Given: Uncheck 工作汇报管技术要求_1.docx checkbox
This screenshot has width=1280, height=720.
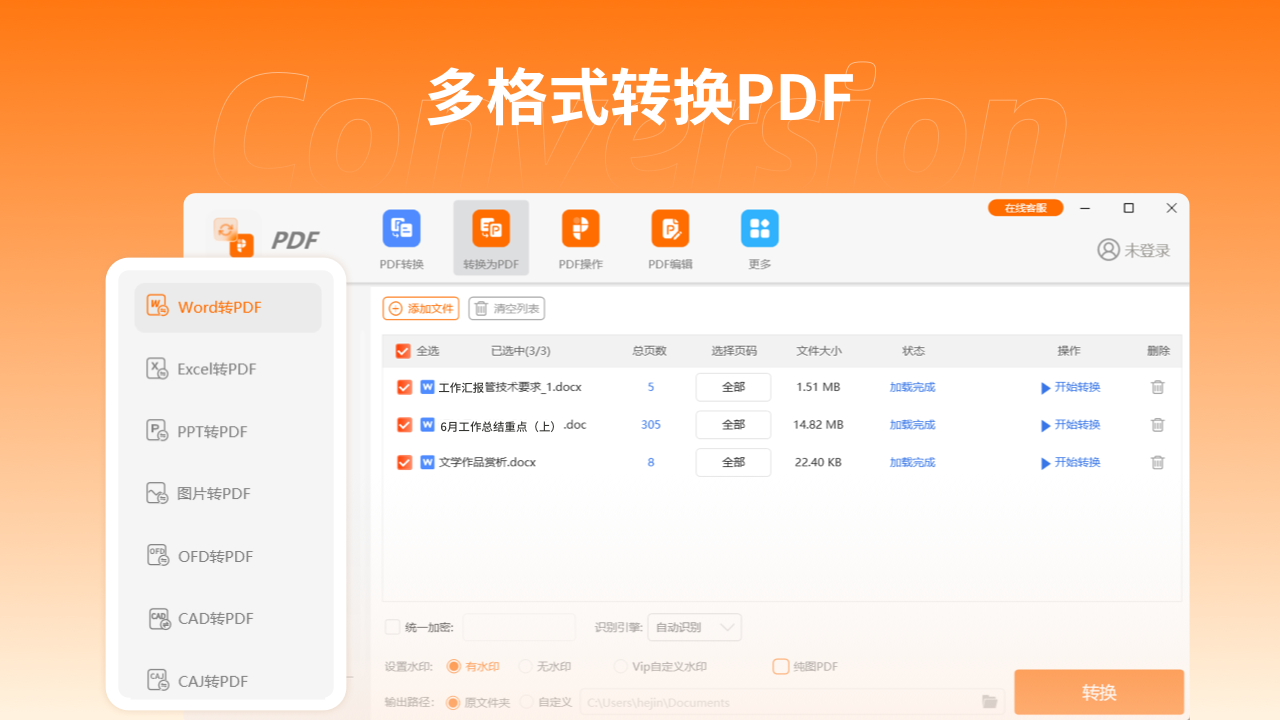Looking at the screenshot, I should click(404, 387).
